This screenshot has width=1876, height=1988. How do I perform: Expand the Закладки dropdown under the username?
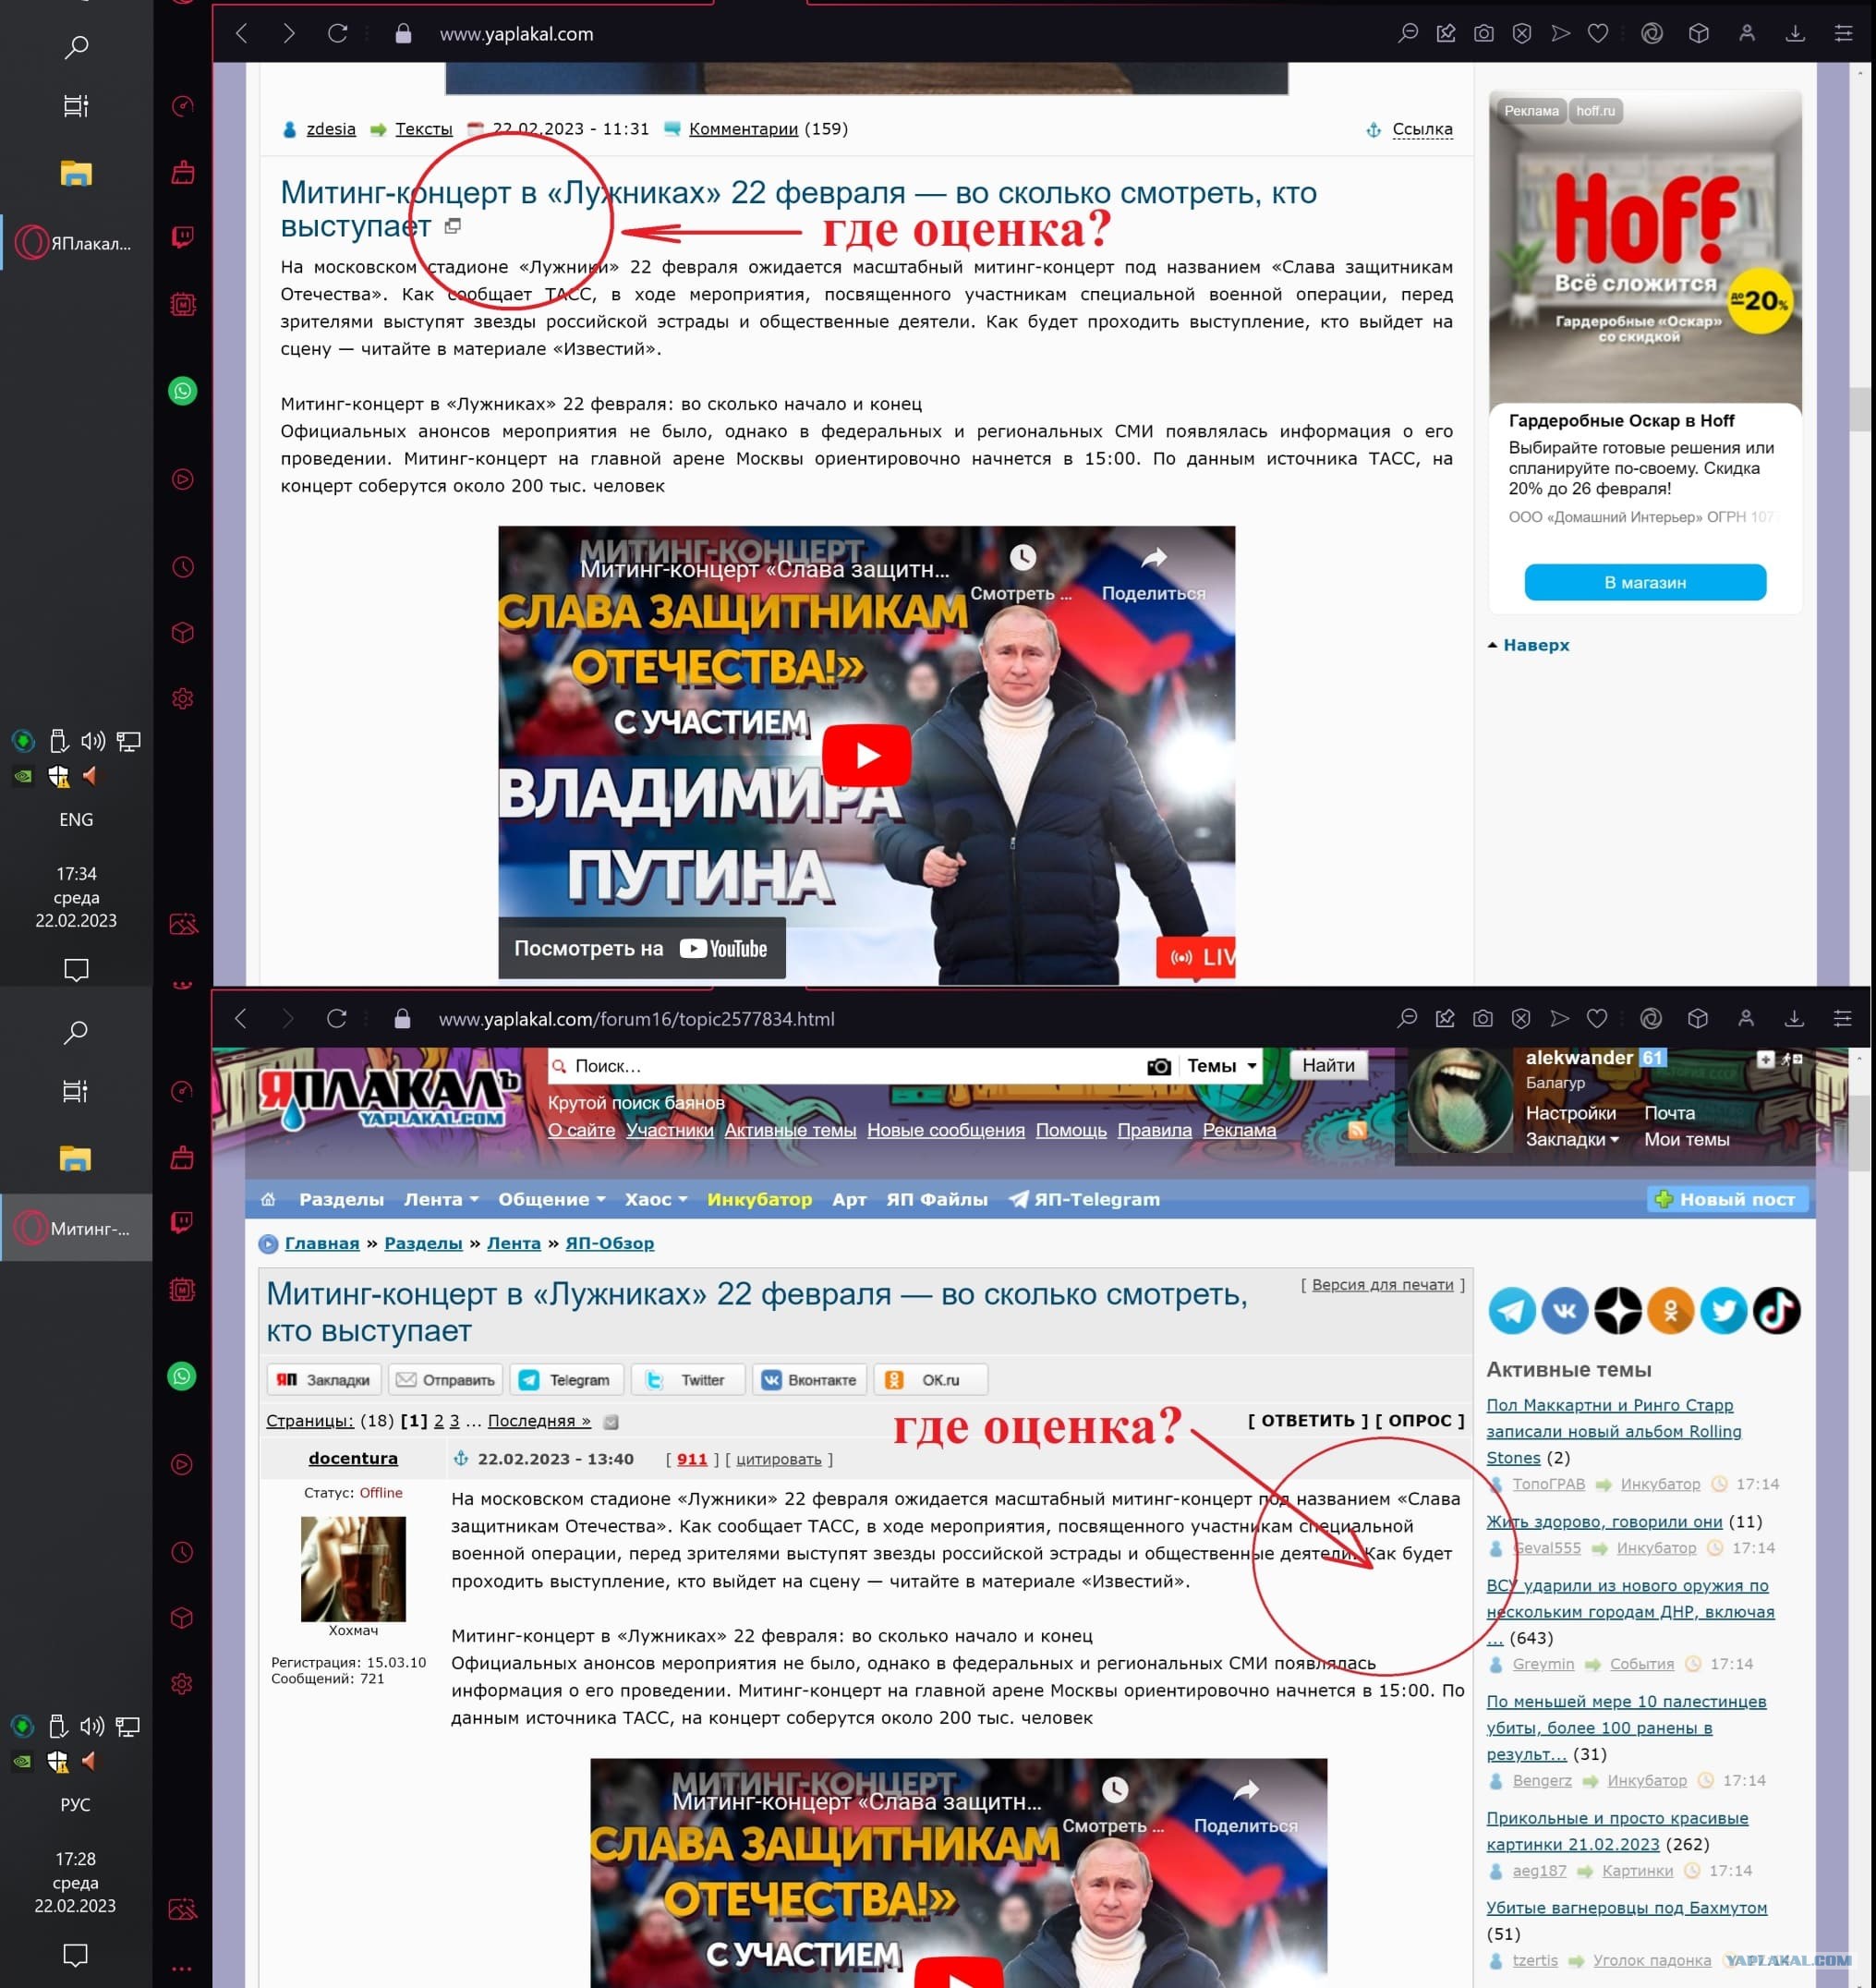[1572, 1139]
